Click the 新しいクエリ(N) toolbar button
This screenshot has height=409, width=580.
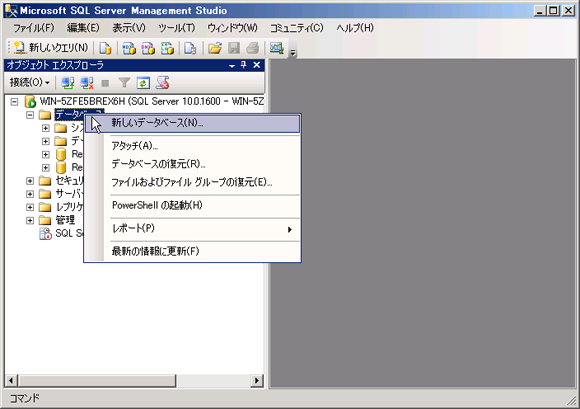pyautogui.click(x=51, y=48)
